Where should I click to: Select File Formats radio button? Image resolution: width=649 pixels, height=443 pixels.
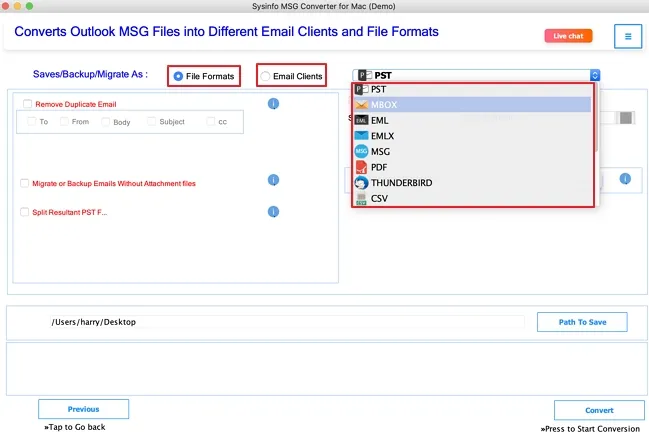coord(178,76)
